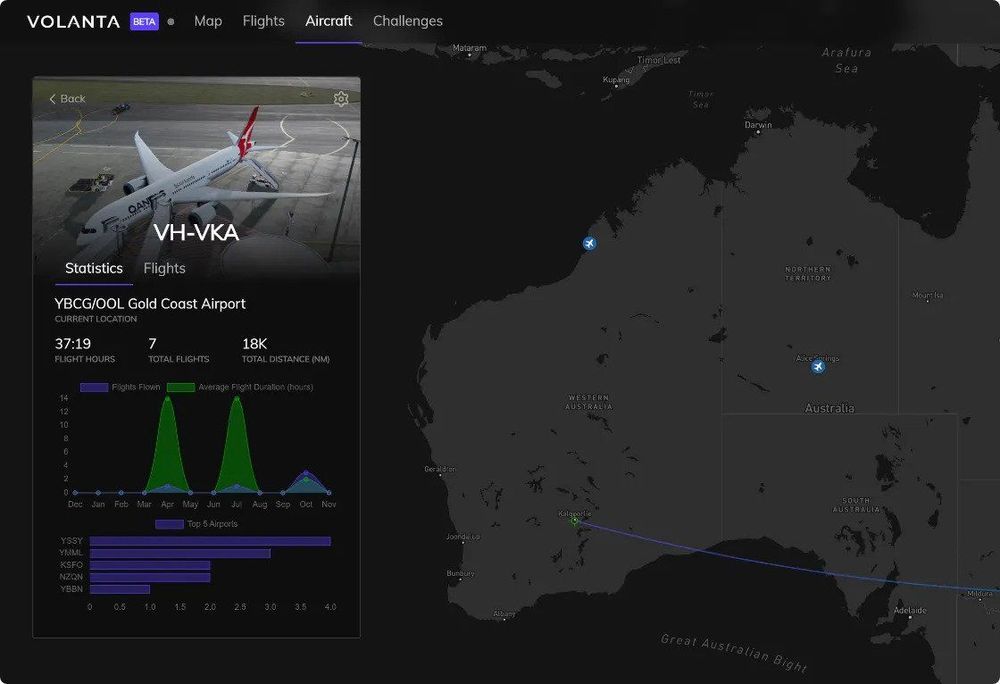Select the aircraft marker near Alice Springs
The height and width of the screenshot is (684, 1000).
(818, 366)
